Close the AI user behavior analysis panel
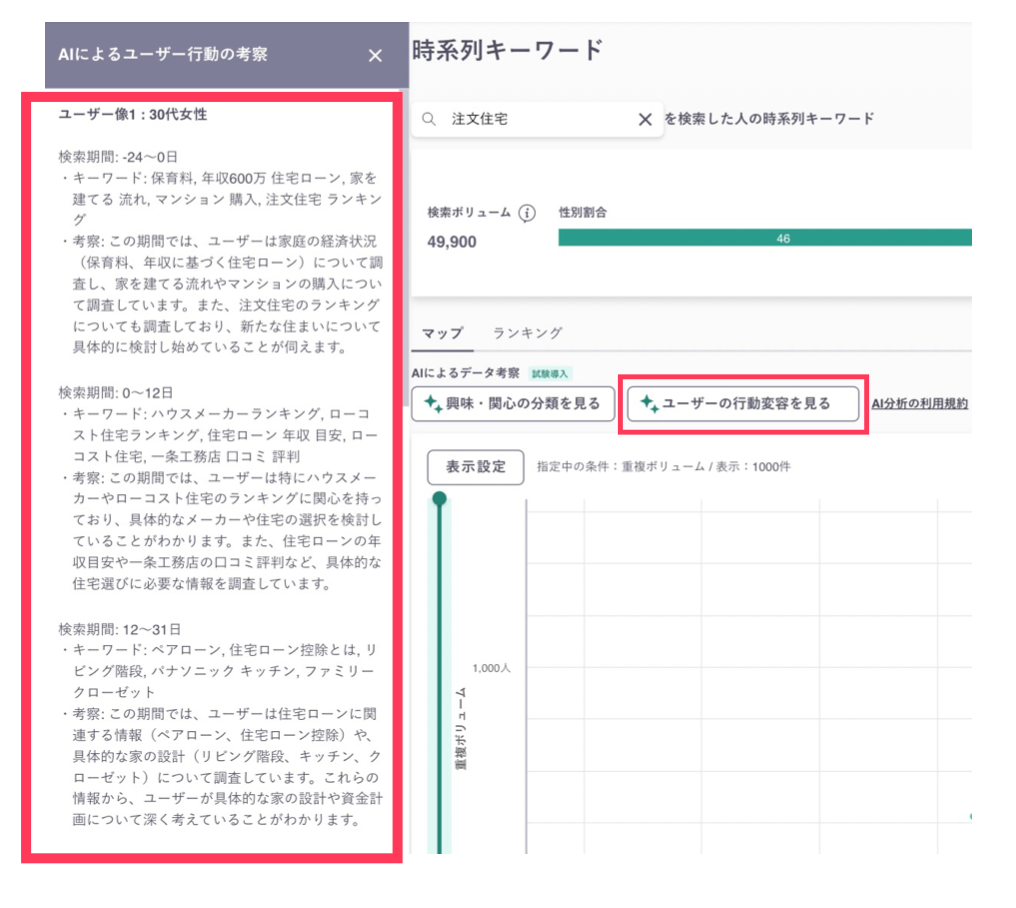Image resolution: width=1016 pixels, height=908 pixels. pos(375,56)
